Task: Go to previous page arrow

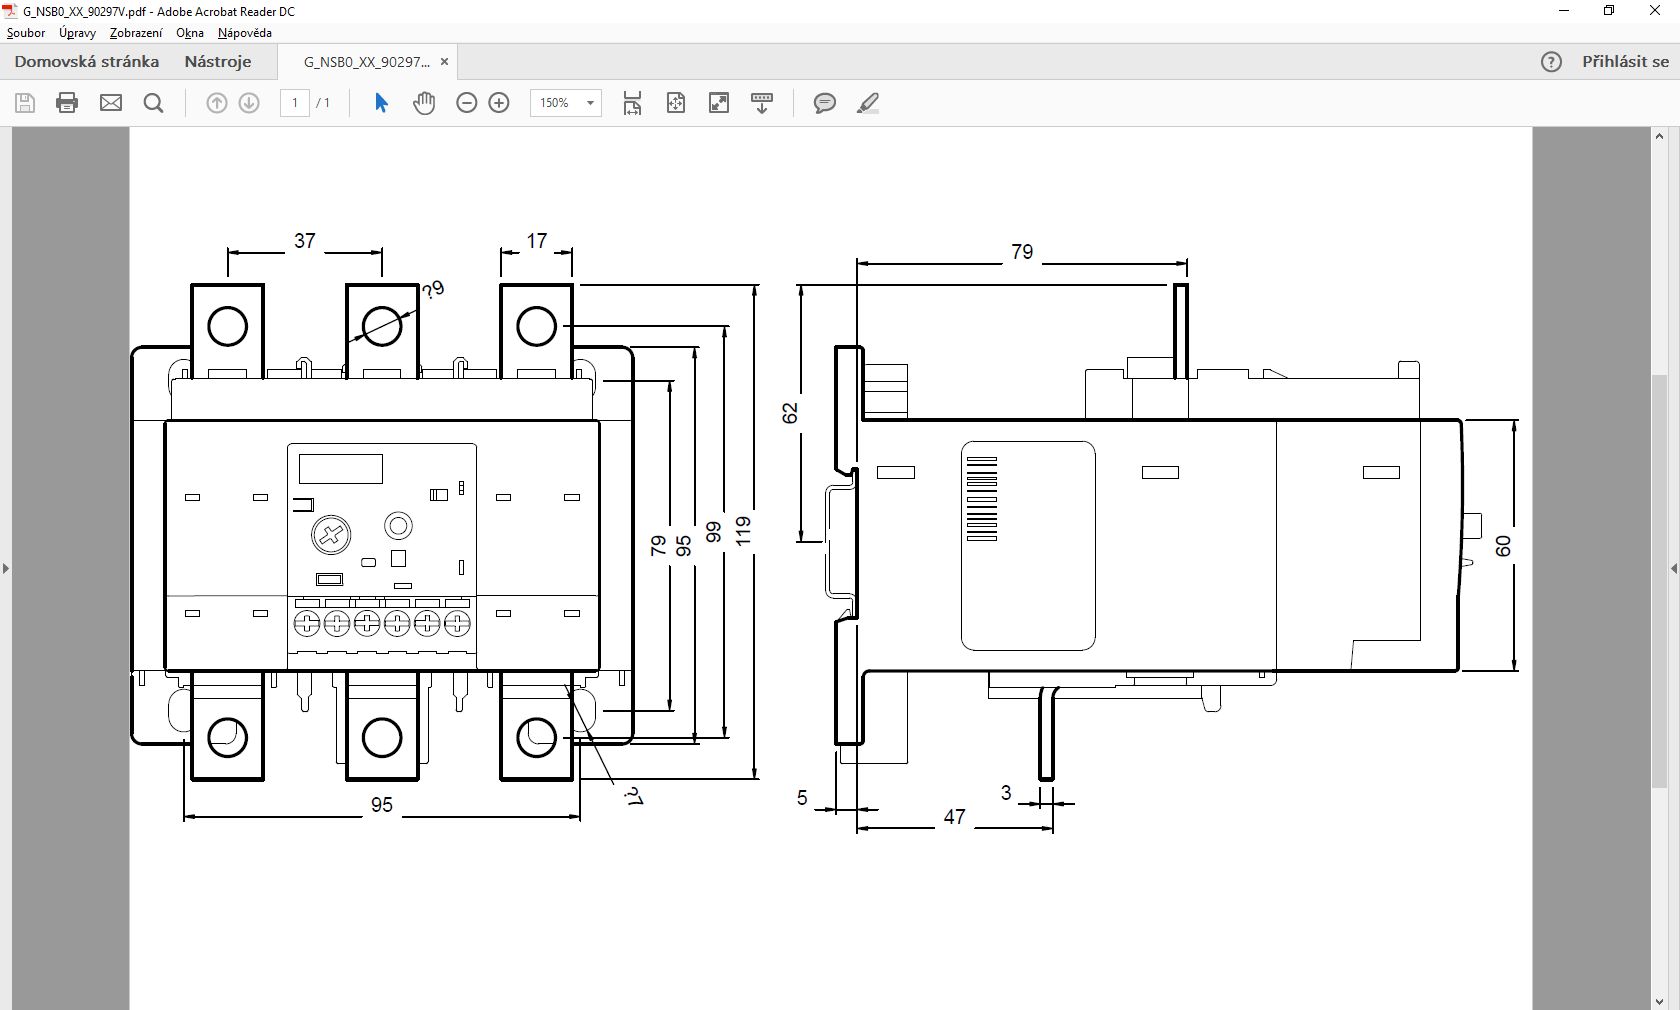Action: (217, 103)
